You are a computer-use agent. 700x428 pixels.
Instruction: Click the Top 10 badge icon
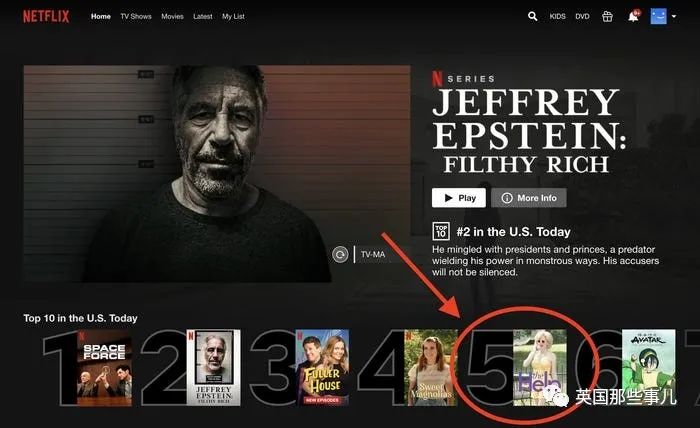coord(441,231)
